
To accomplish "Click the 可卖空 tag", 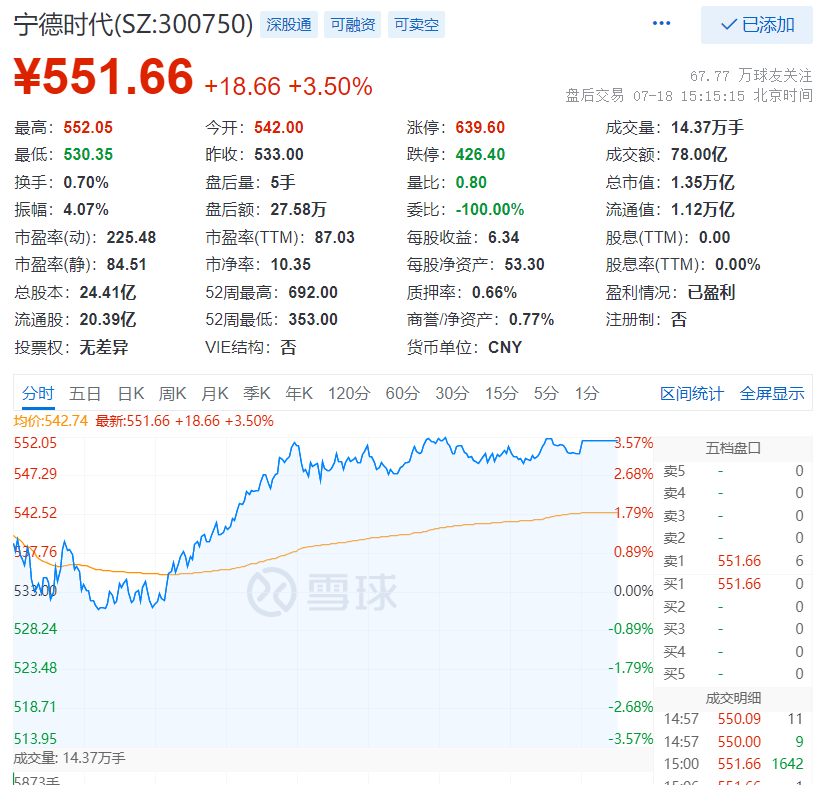I will click(x=416, y=24).
